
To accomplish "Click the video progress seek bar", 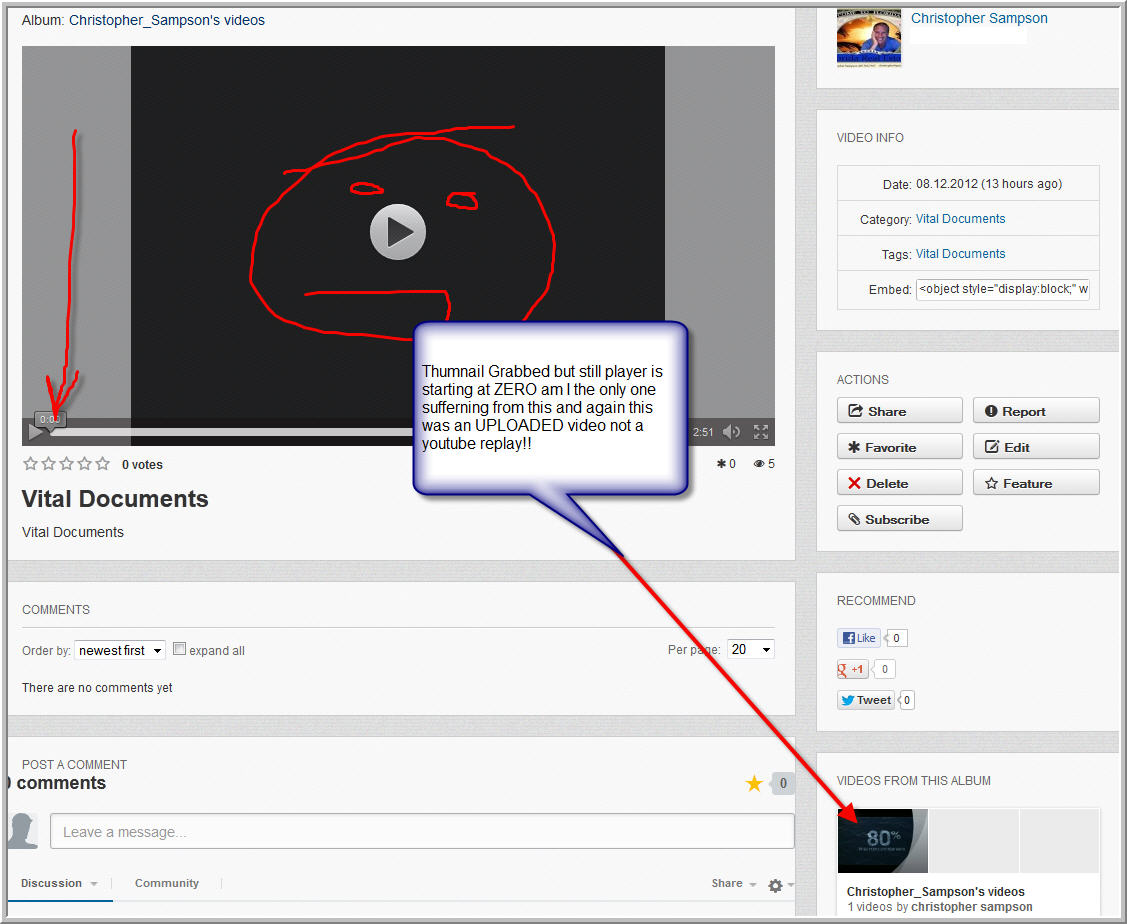I will [x=230, y=432].
